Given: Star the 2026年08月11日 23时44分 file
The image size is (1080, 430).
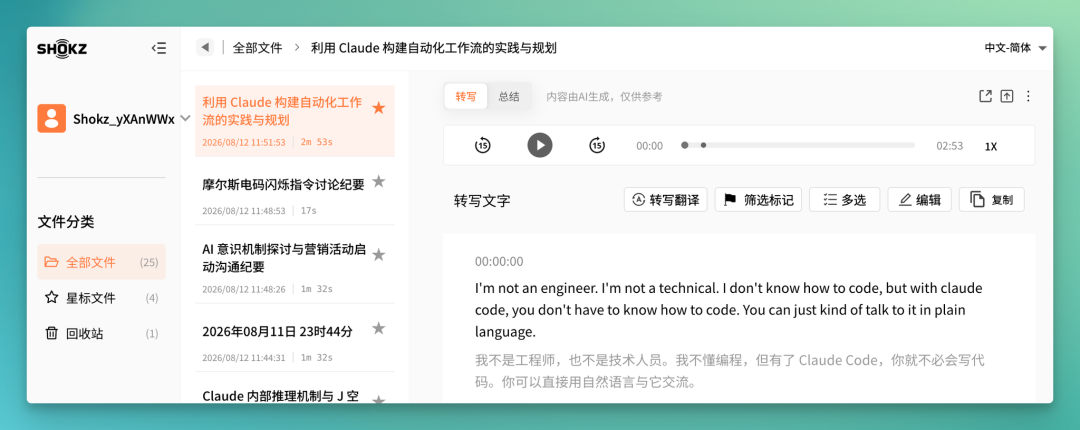Looking at the screenshot, I should tap(378, 328).
